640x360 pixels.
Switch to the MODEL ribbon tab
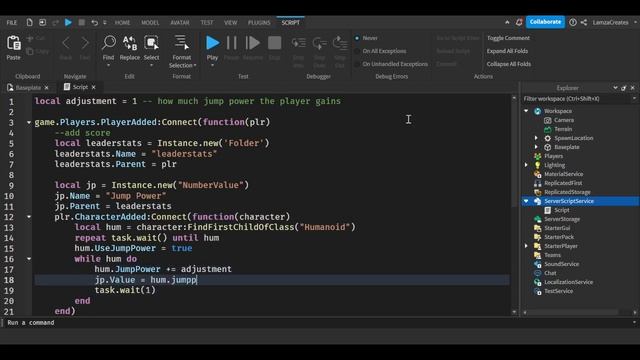(150, 22)
